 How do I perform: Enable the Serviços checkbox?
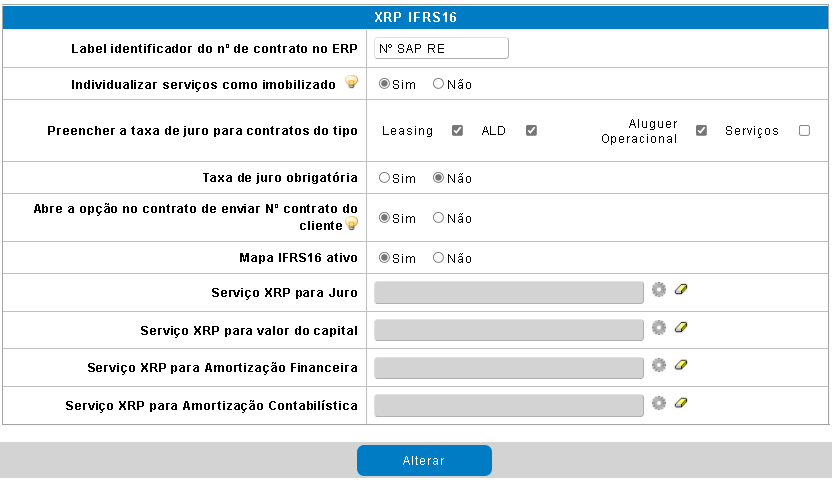click(804, 130)
